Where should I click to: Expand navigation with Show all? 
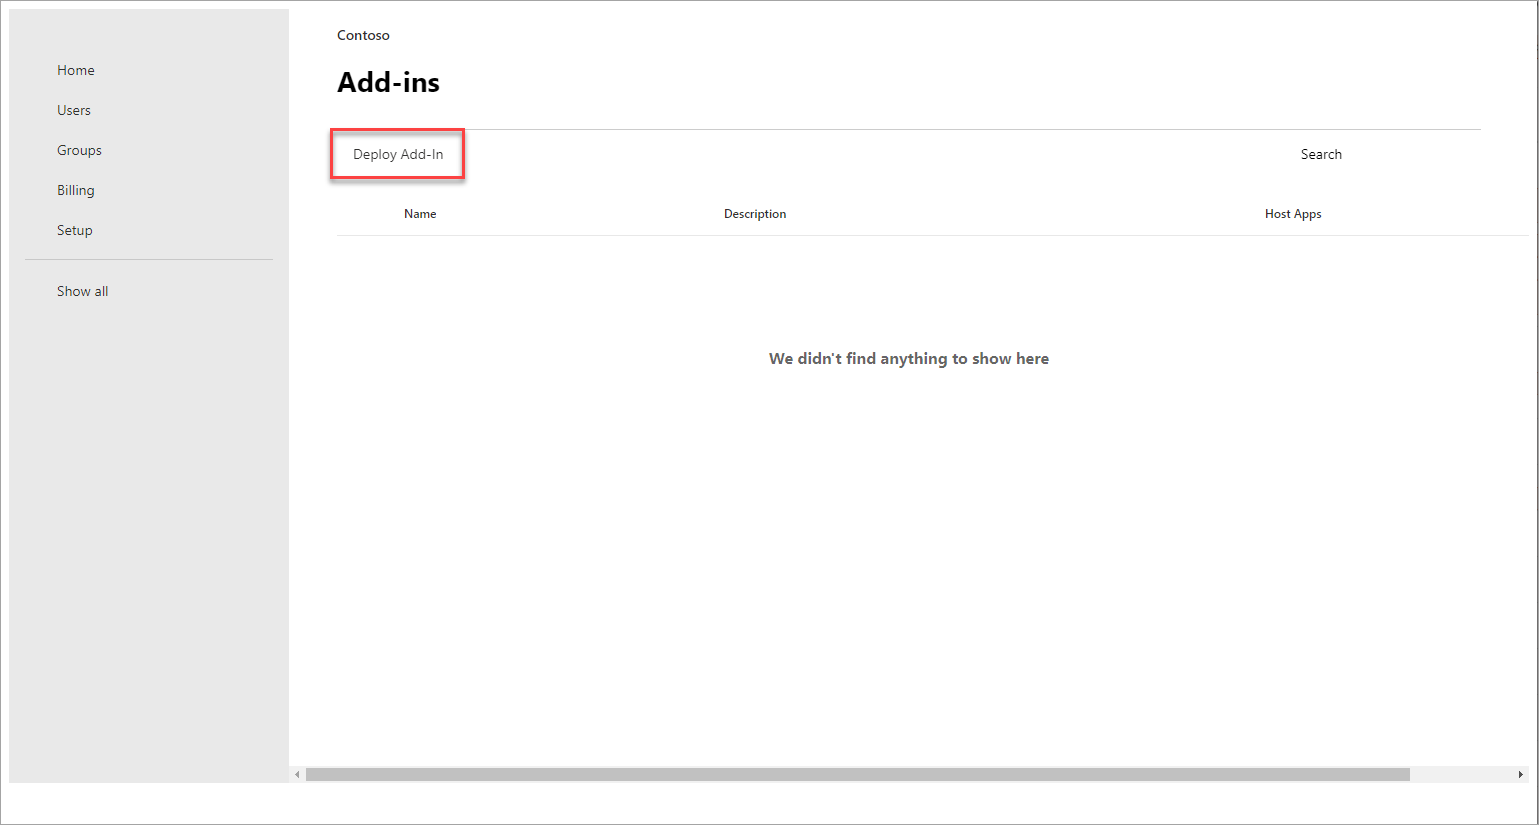click(x=82, y=291)
